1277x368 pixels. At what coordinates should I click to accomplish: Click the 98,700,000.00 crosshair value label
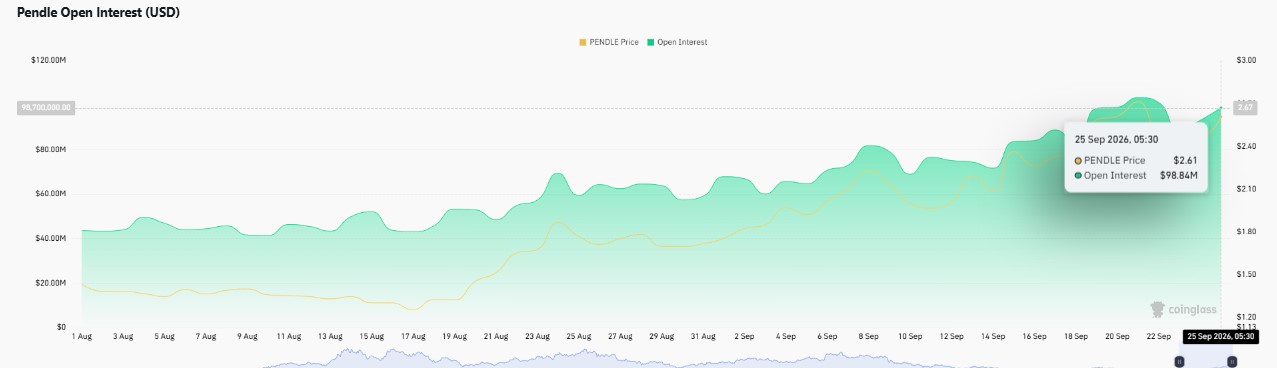pyautogui.click(x=46, y=107)
